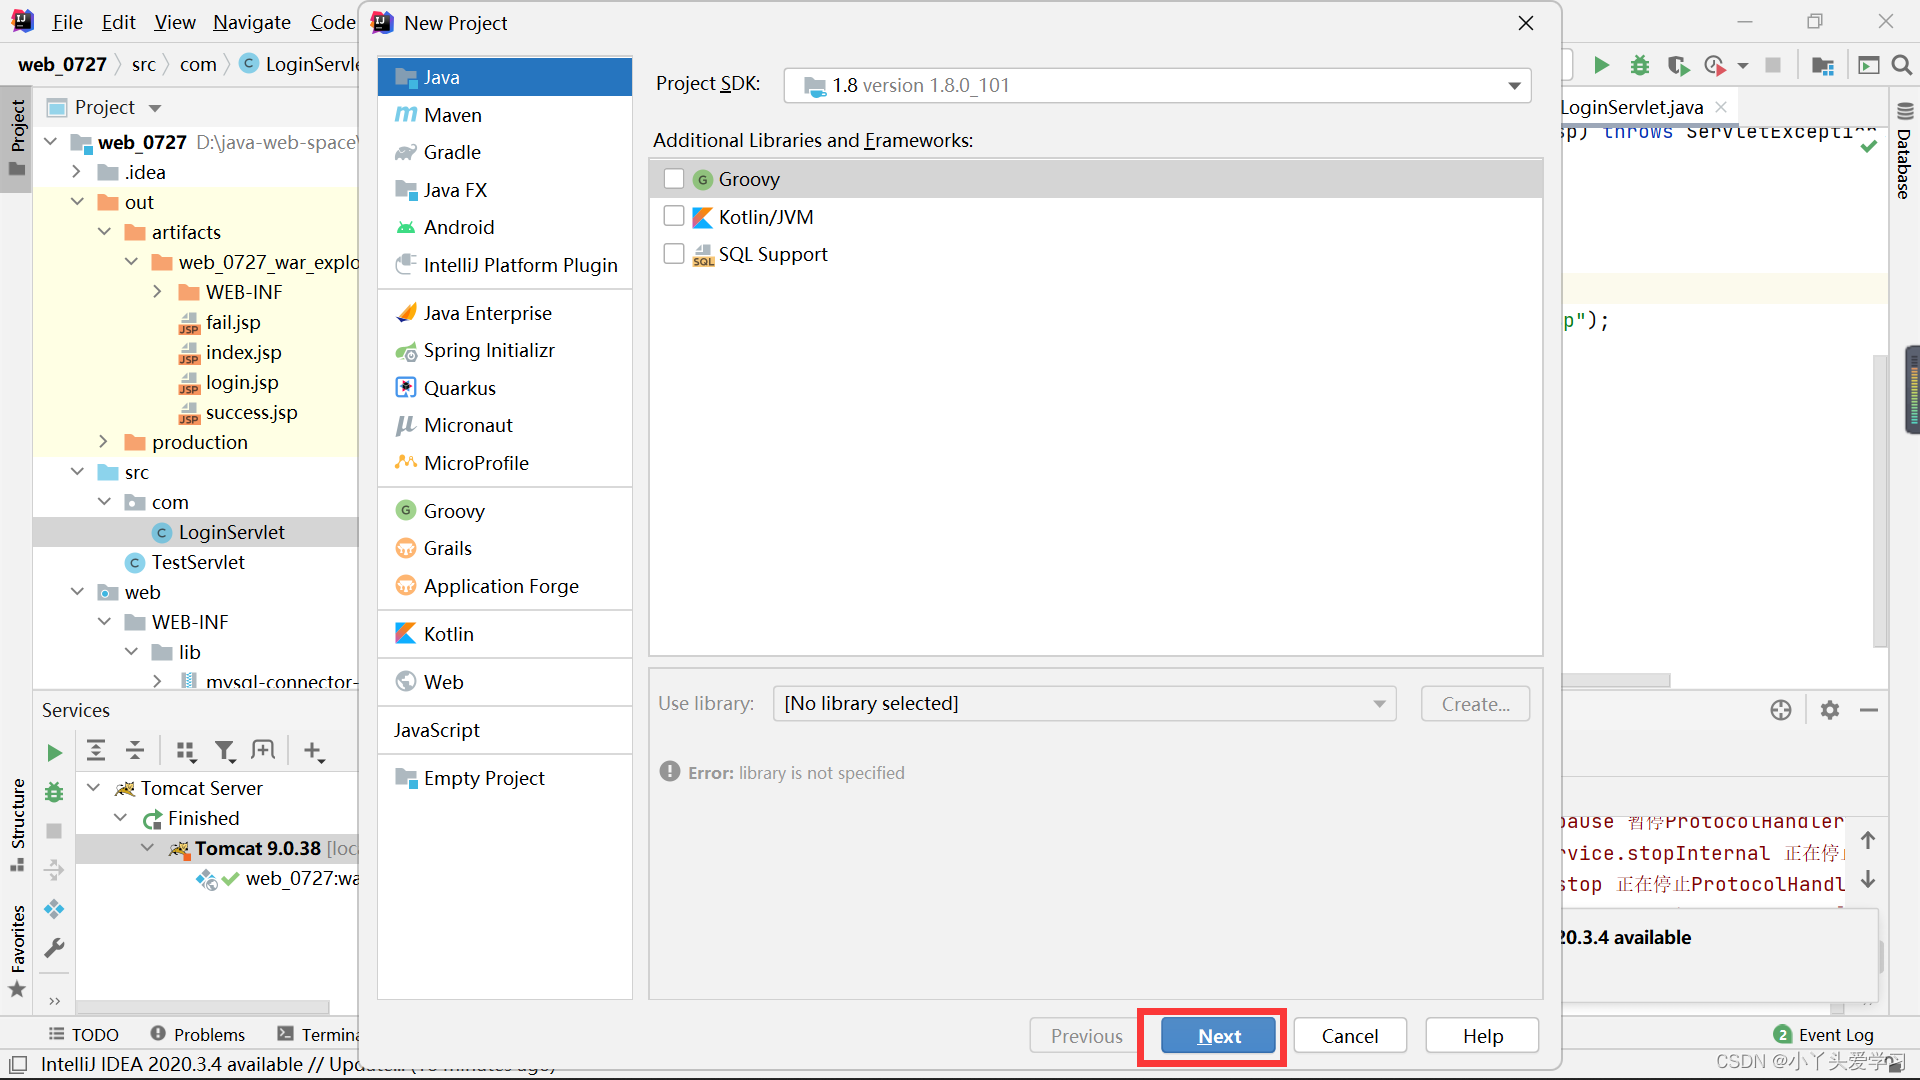Choose Empty Project type
This screenshot has width=1920, height=1080.
505,778
